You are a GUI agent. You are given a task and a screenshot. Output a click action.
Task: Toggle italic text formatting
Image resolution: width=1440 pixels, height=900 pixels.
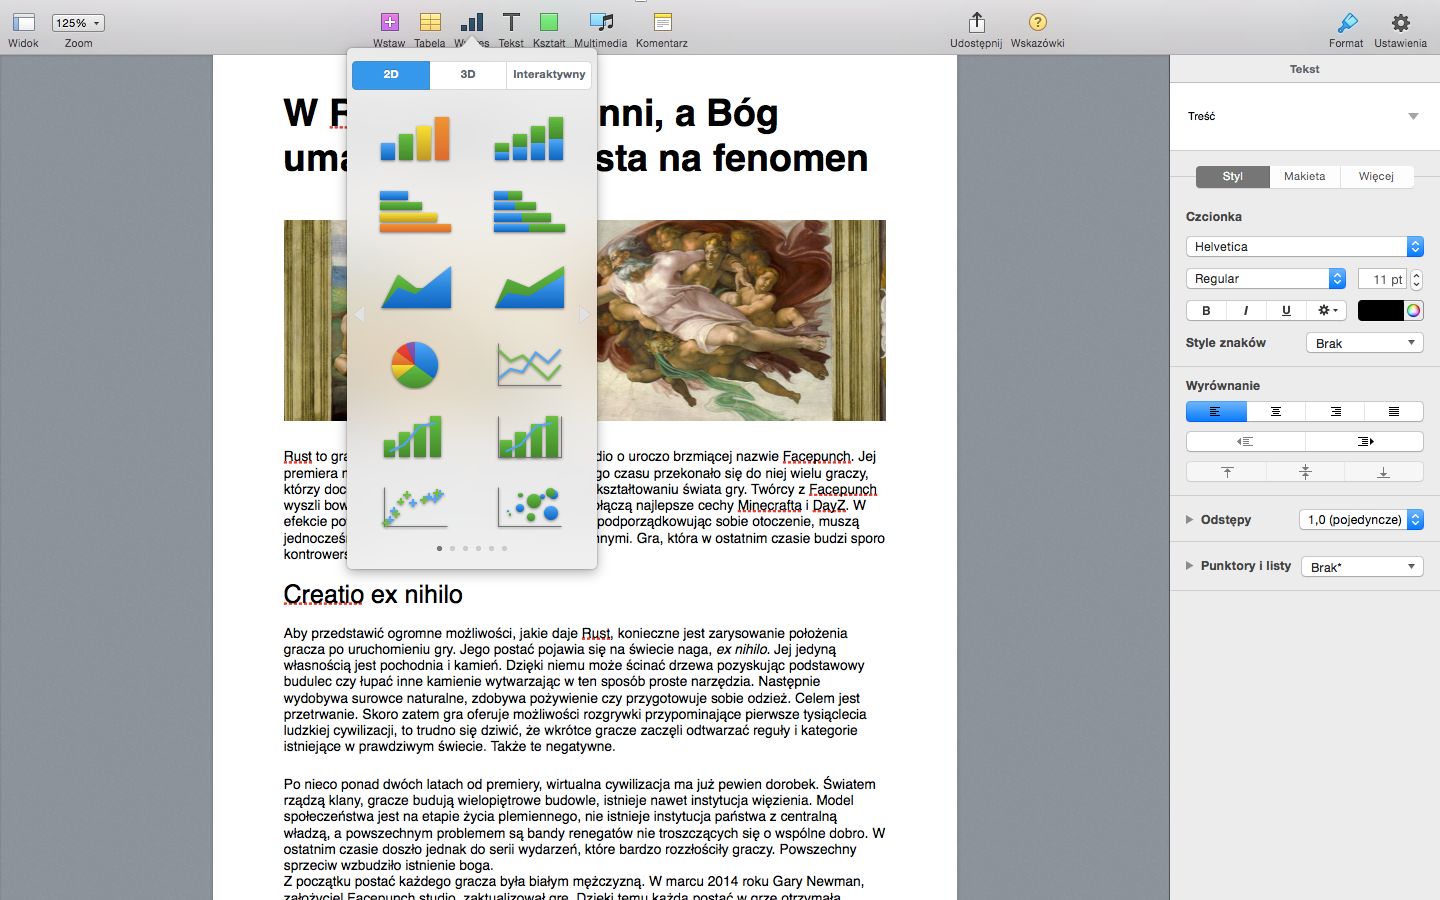(1246, 310)
